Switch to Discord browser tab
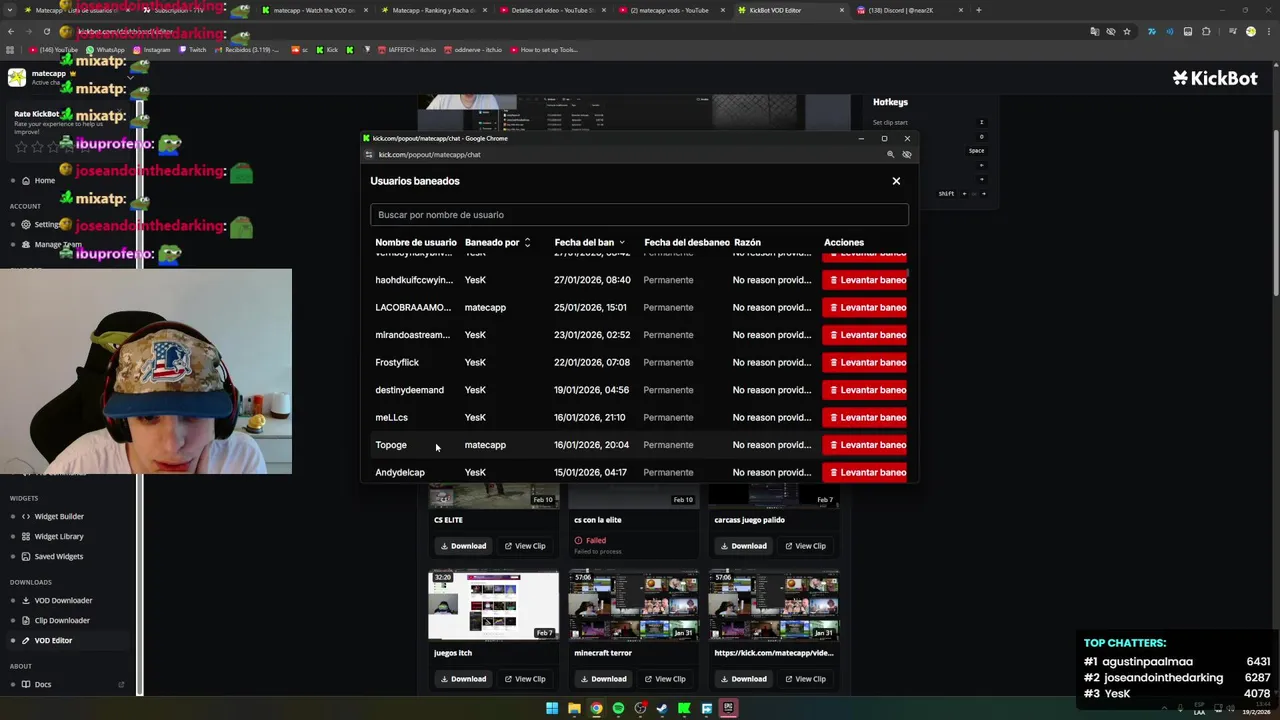The image size is (1280, 720). point(908,10)
